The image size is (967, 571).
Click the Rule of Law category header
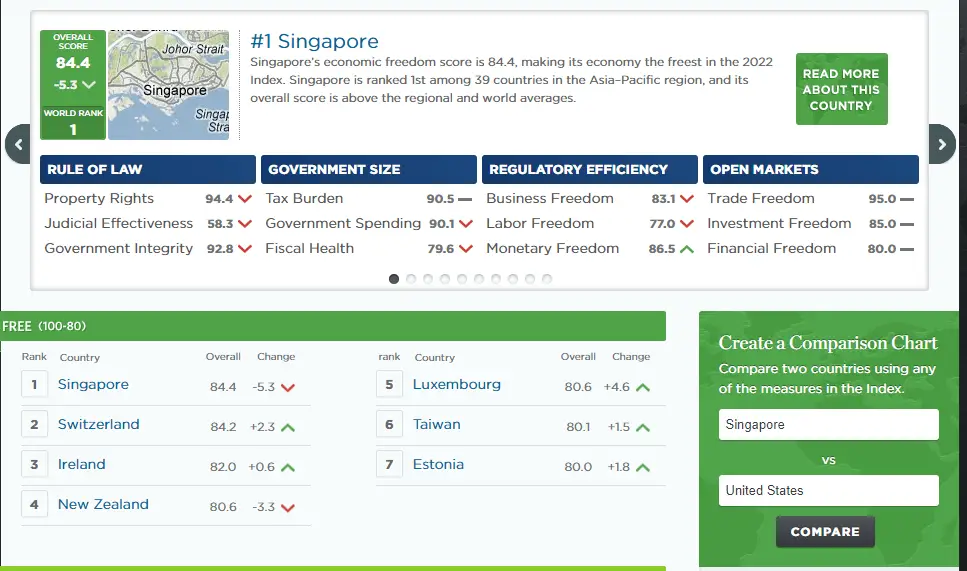pyautogui.click(x=147, y=170)
